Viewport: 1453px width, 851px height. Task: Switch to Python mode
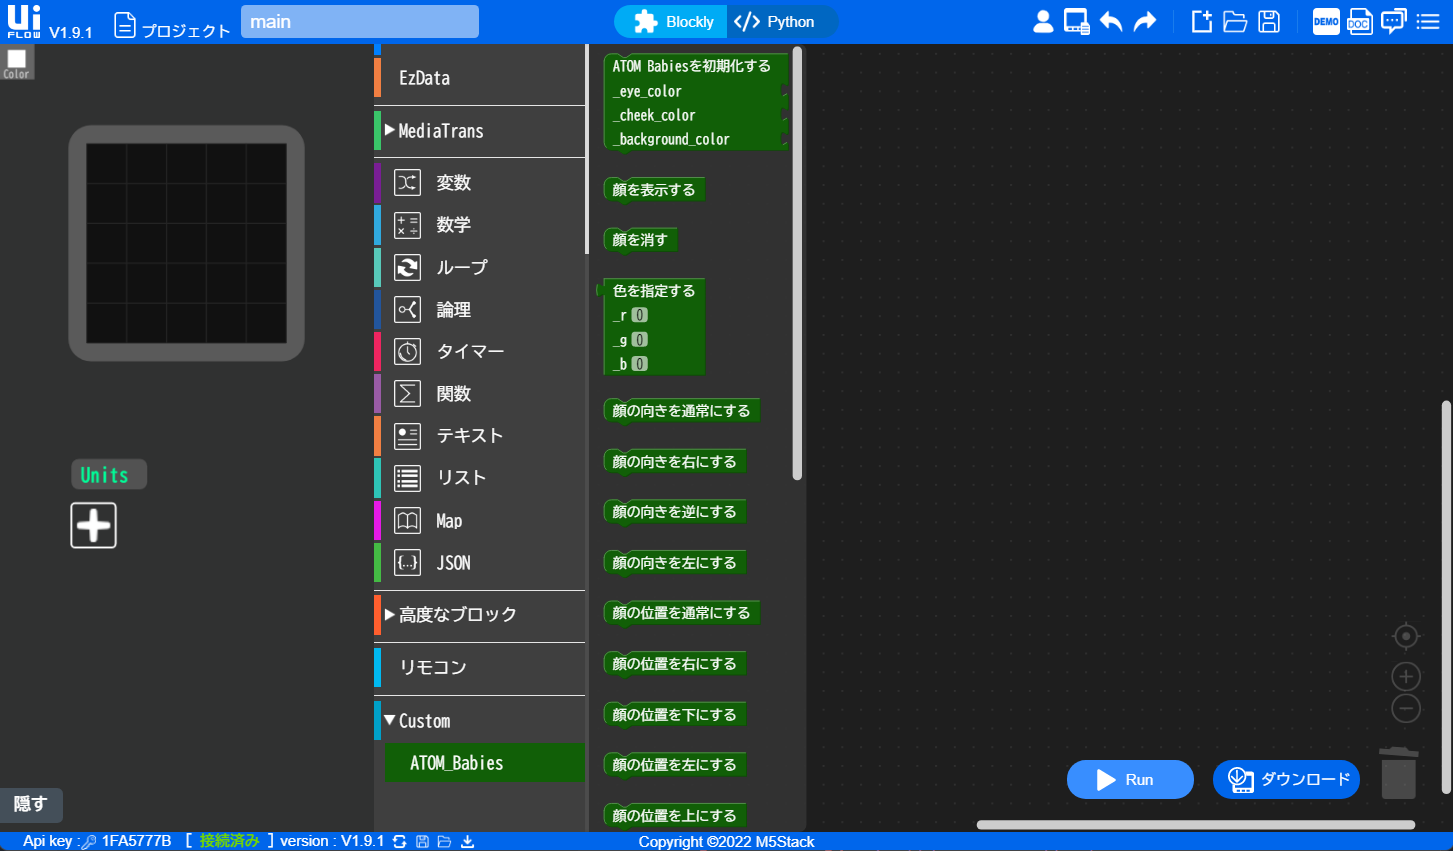[x=782, y=22]
